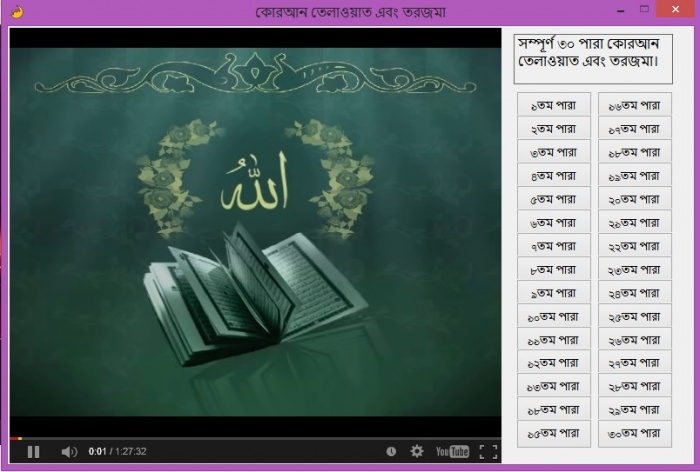This screenshot has height=472, width=700.
Task: Load the ৩০তম পারা video
Action: pos(635,434)
